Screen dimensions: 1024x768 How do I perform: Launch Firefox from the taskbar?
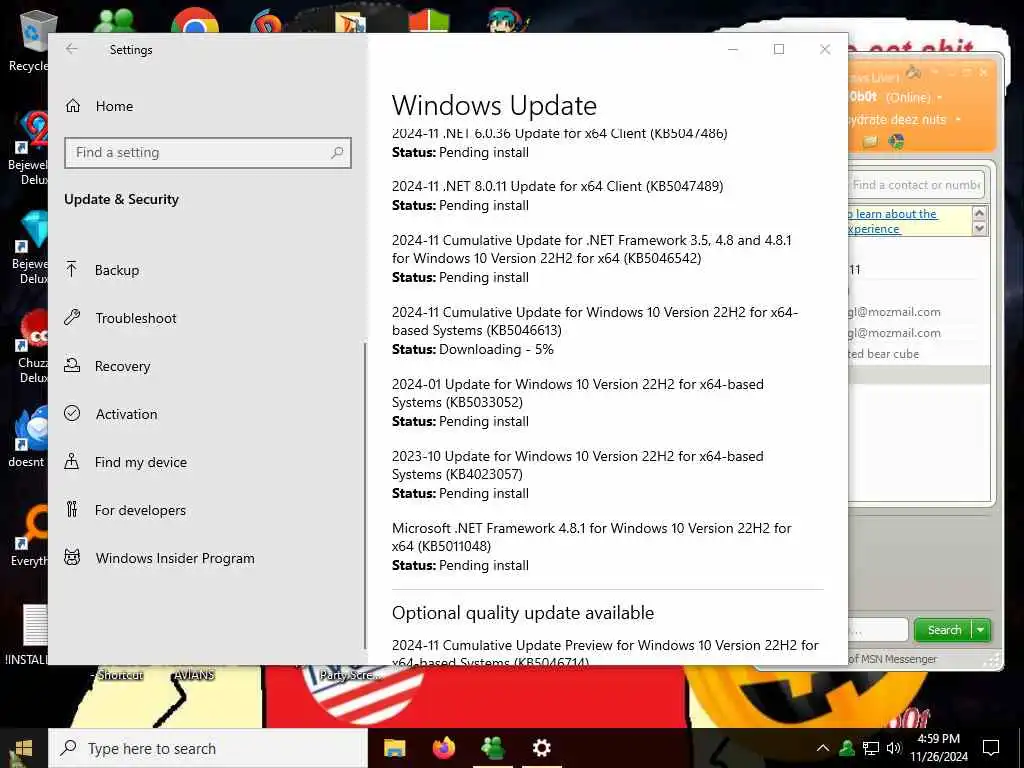[443, 748]
